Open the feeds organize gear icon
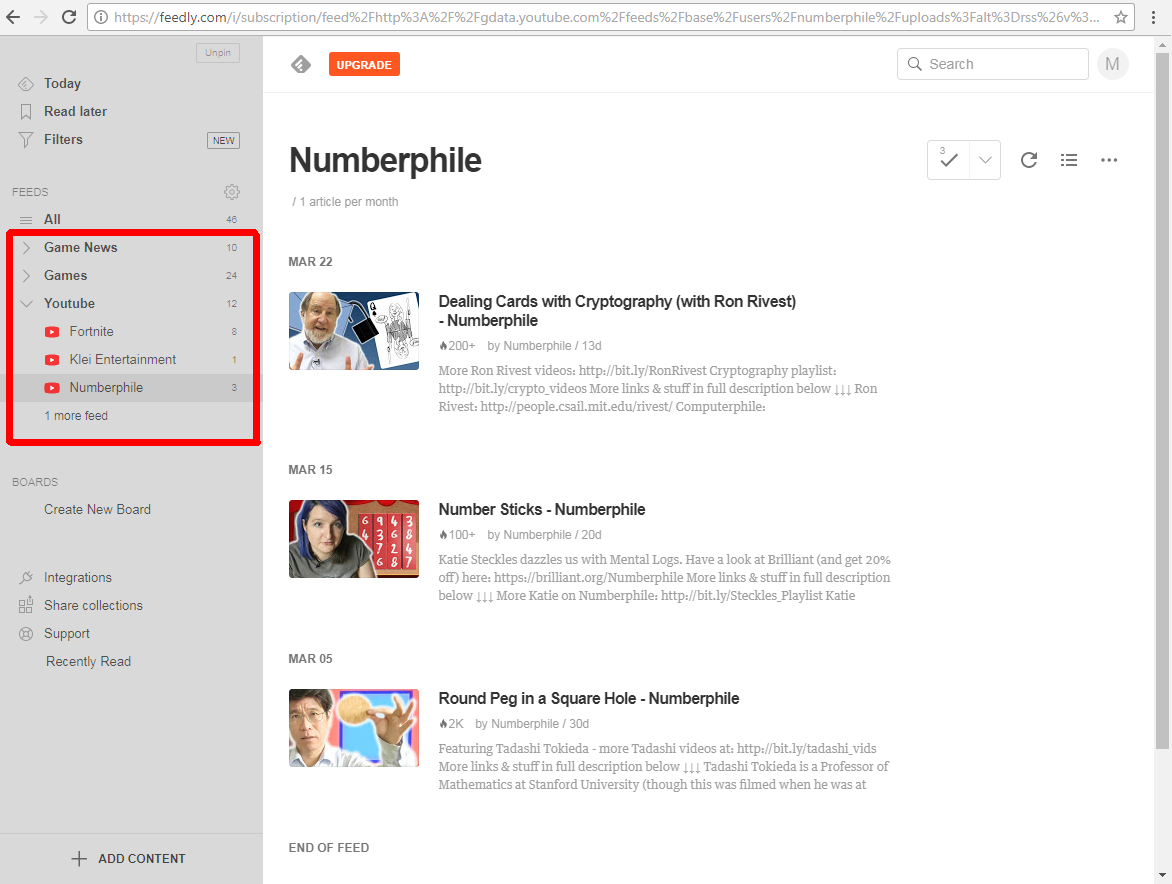1172x884 pixels. pos(232,192)
